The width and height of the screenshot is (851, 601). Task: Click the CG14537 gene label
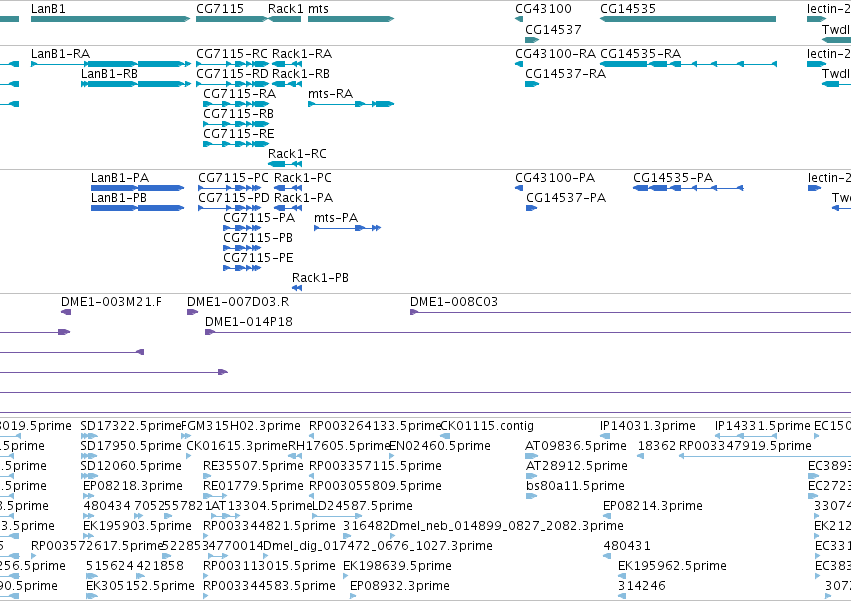[x=553, y=29]
